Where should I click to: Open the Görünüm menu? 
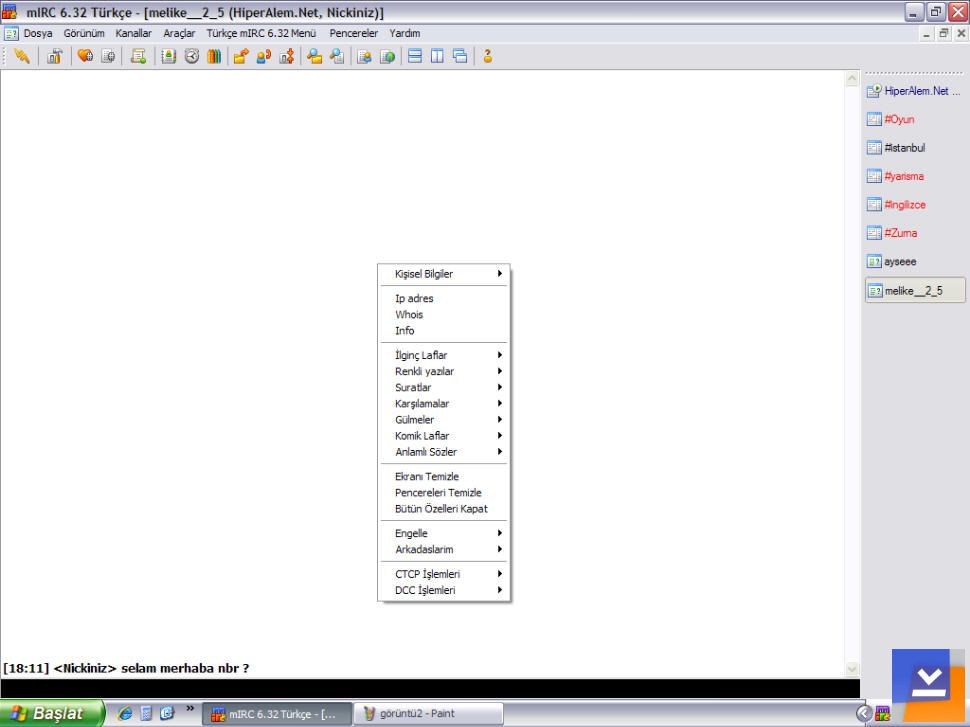(84, 33)
